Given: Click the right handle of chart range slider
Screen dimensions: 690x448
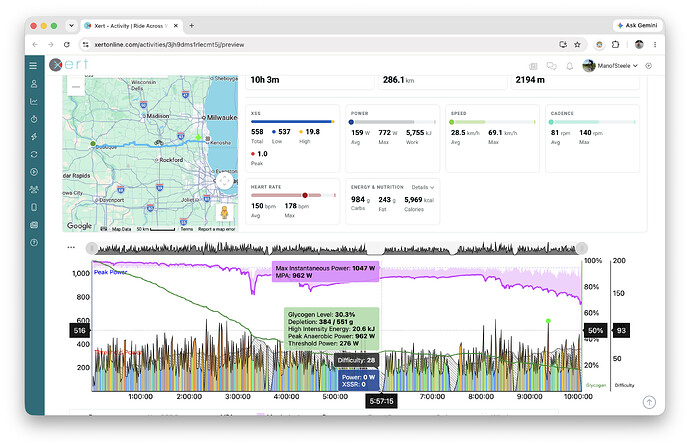Looking at the screenshot, I should [582, 248].
